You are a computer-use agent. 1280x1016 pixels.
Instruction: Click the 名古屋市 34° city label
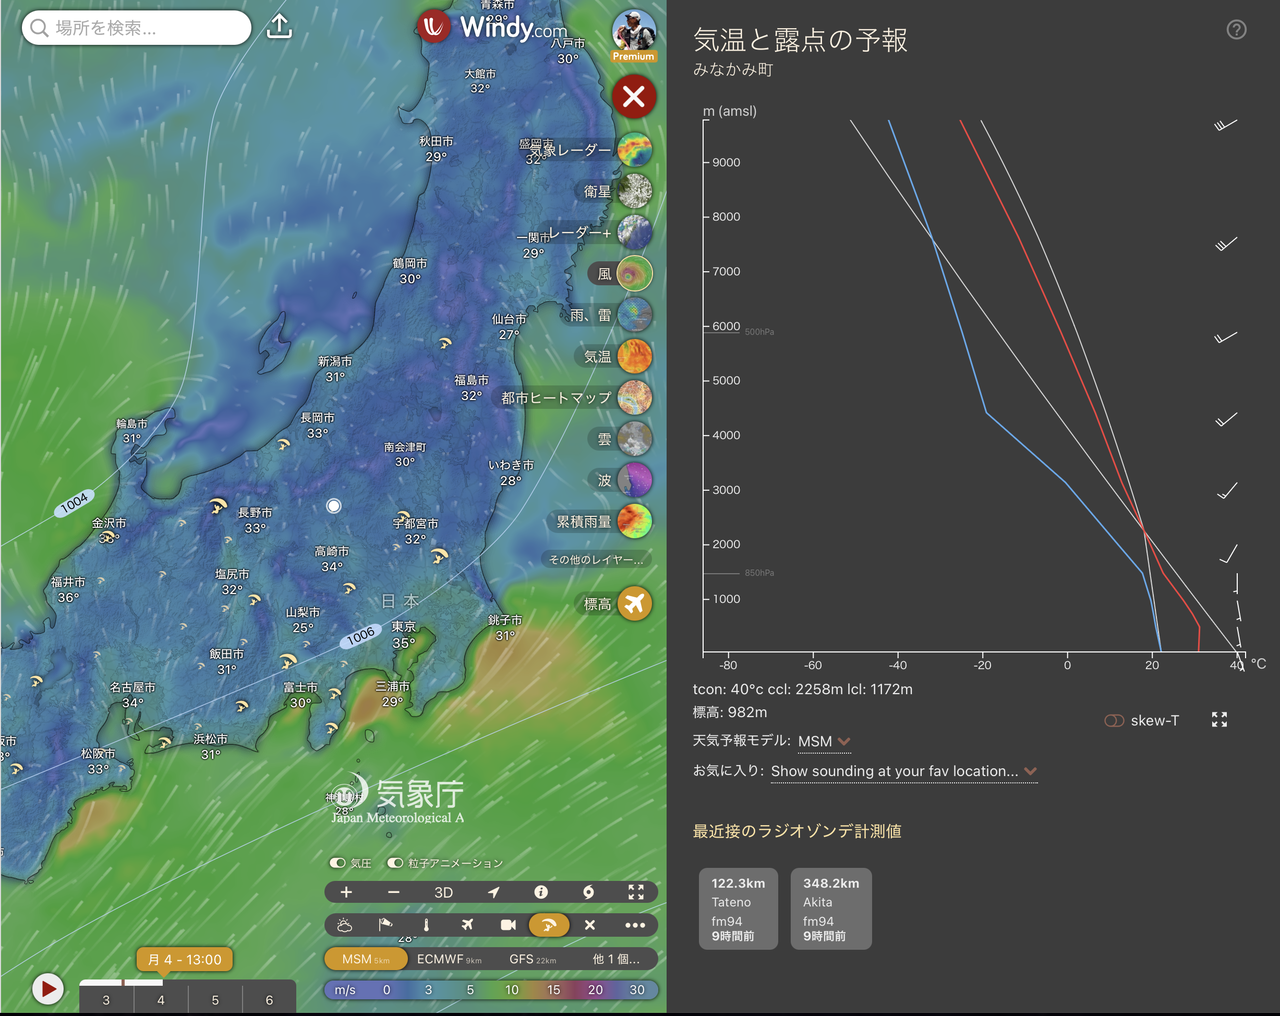(x=133, y=695)
